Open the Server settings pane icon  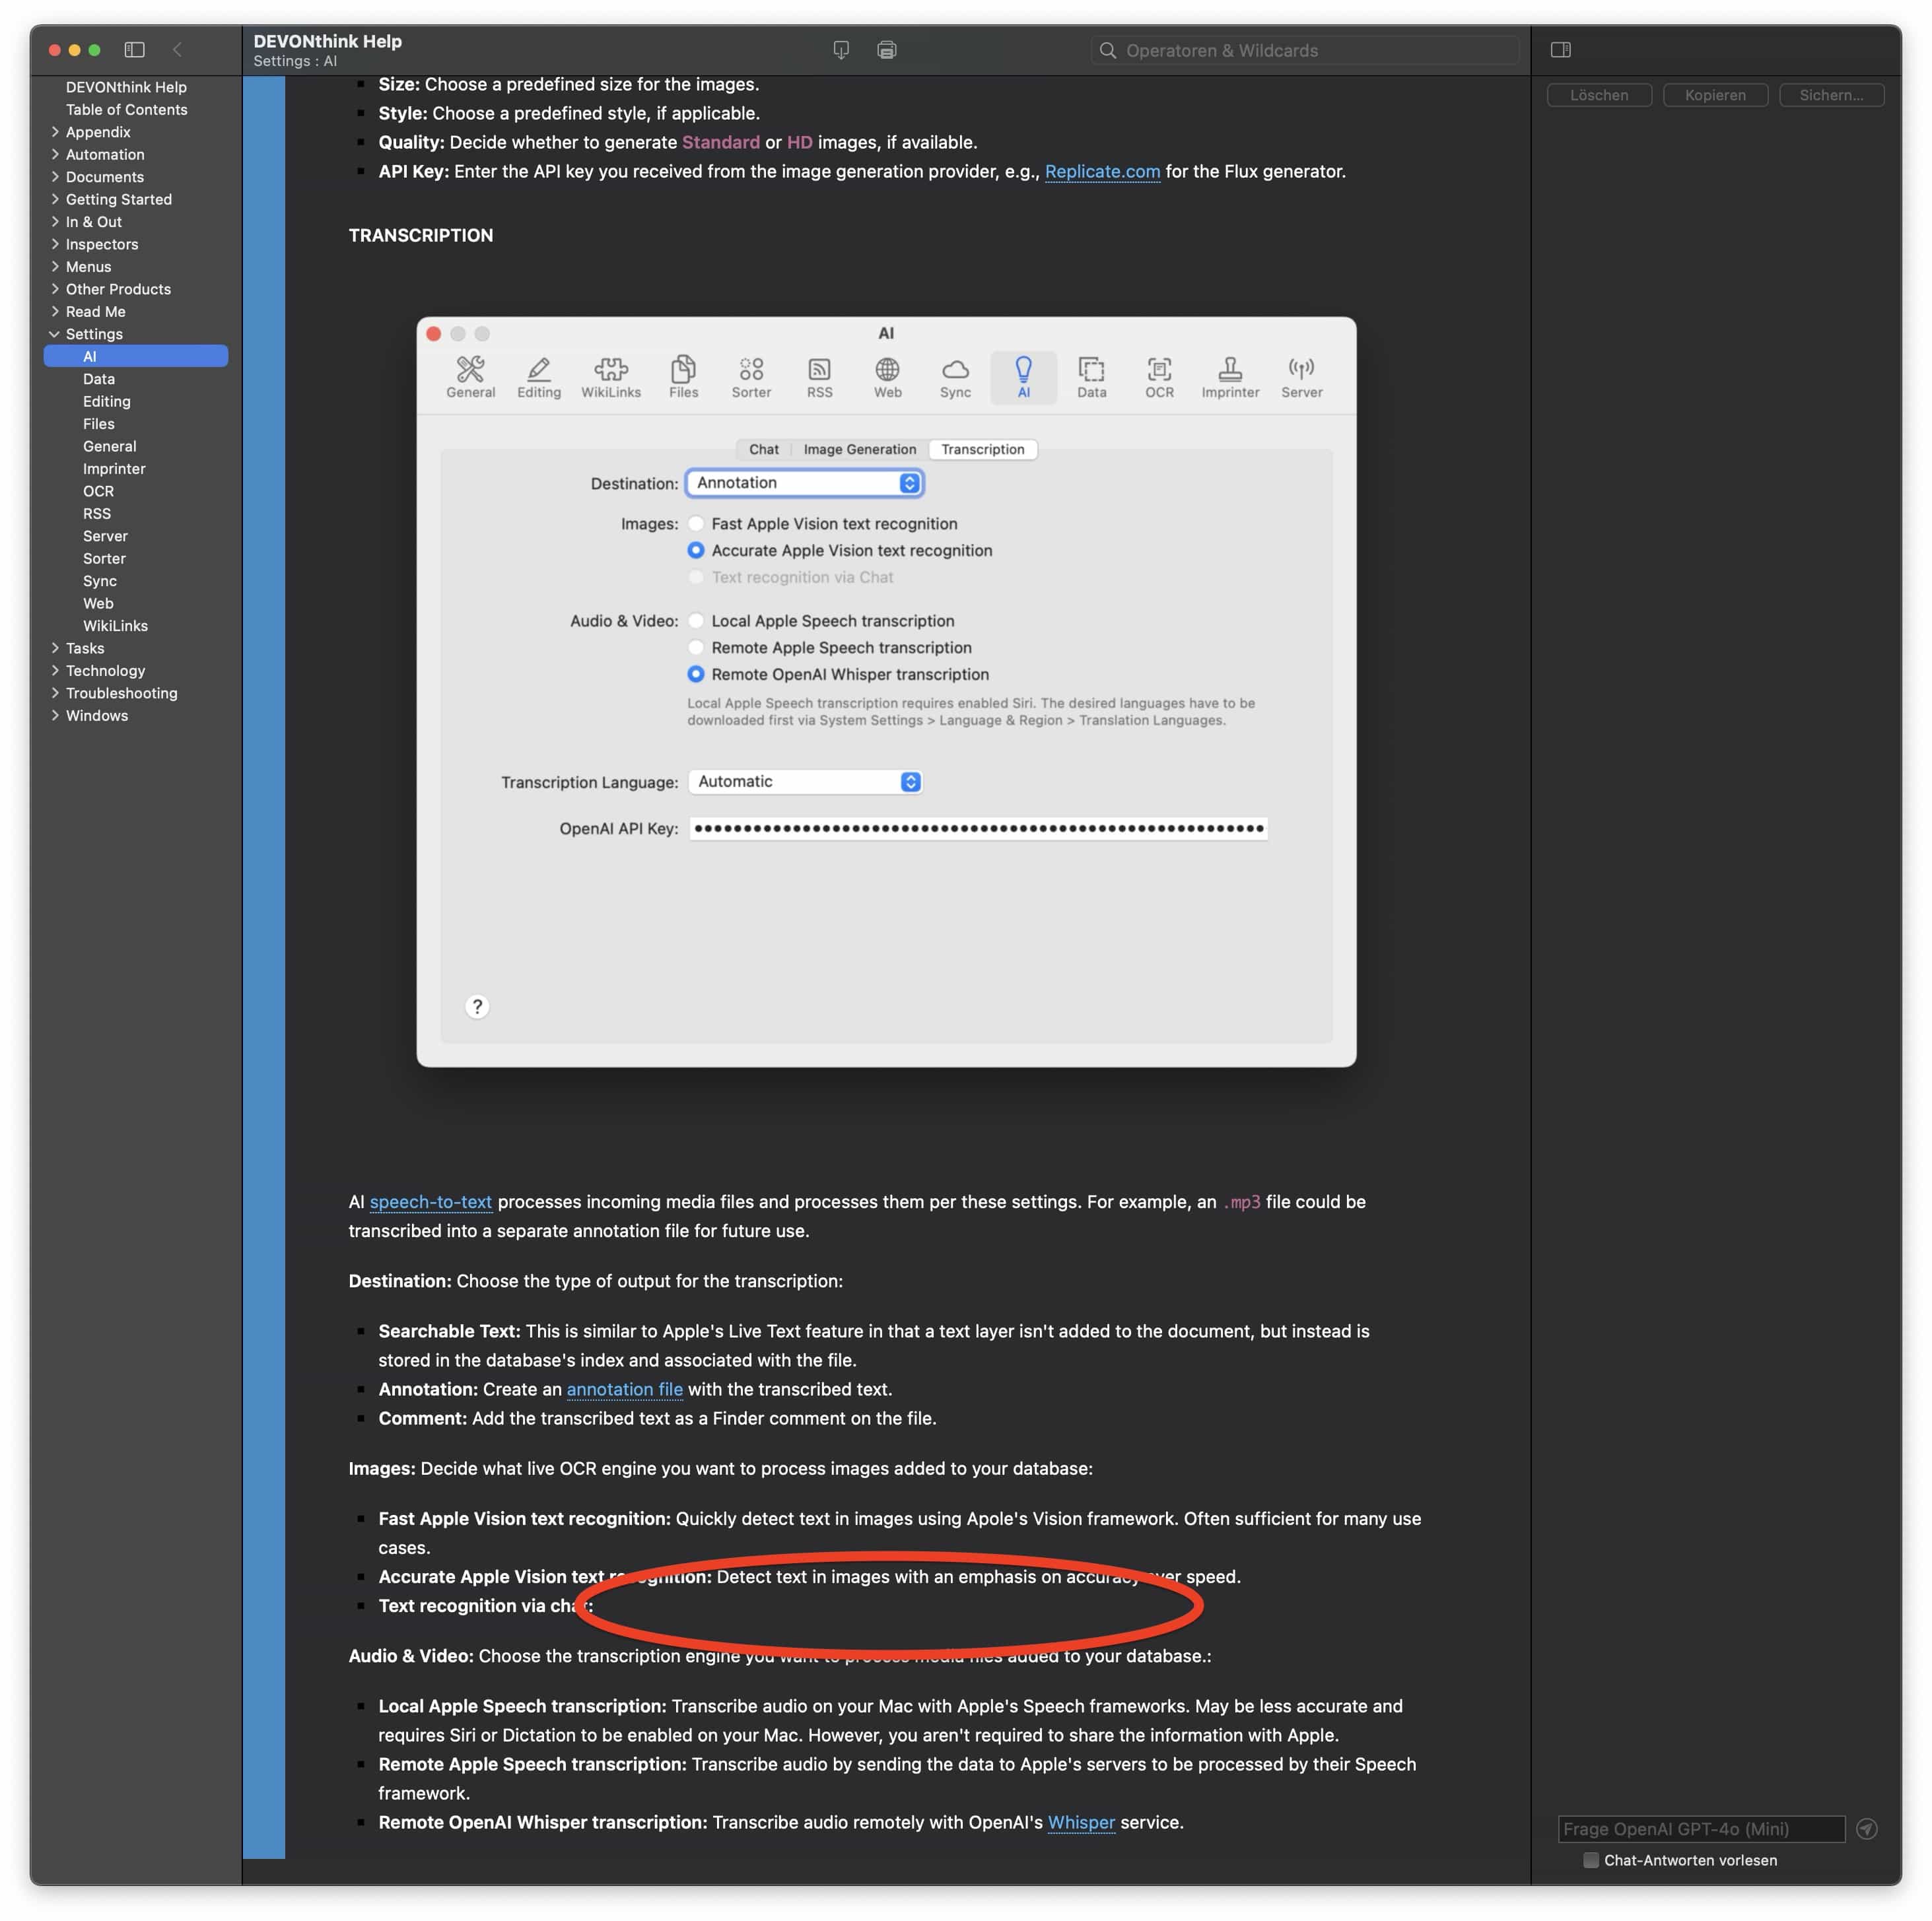1302,378
